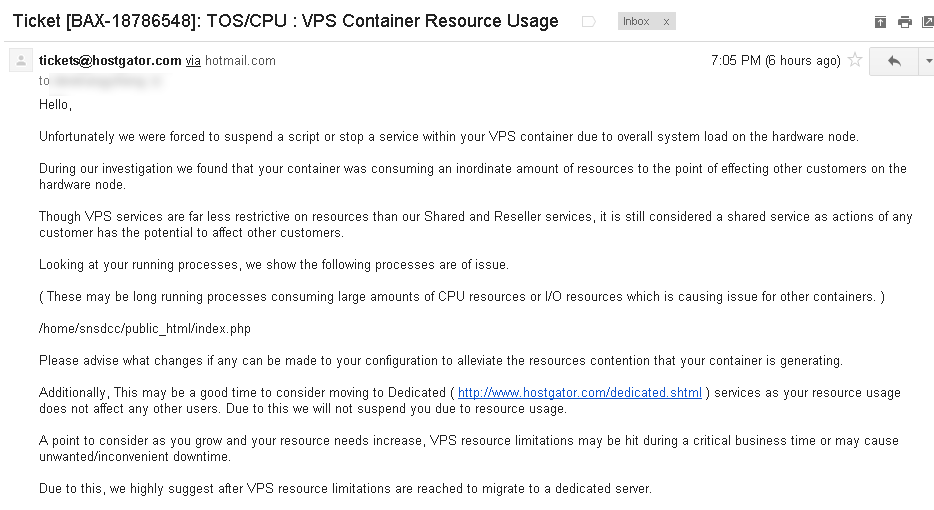Star this message from tickets@hostgator.com
The width and height of the screenshot is (934, 510).
[855, 60]
